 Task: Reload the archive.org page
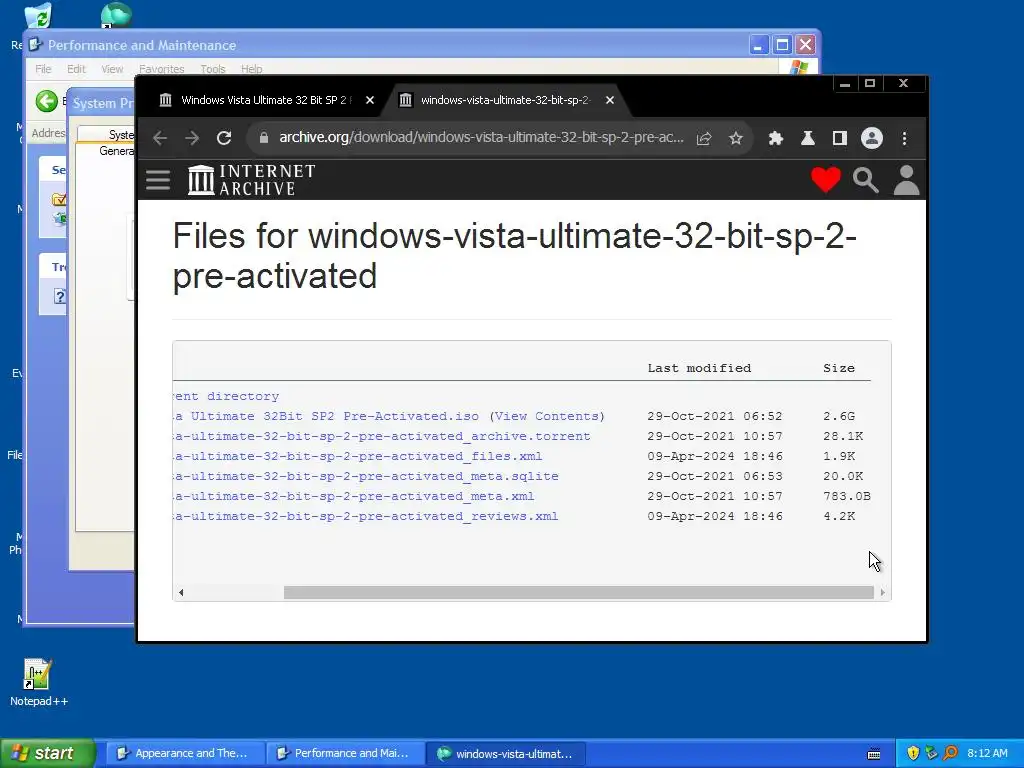click(224, 138)
